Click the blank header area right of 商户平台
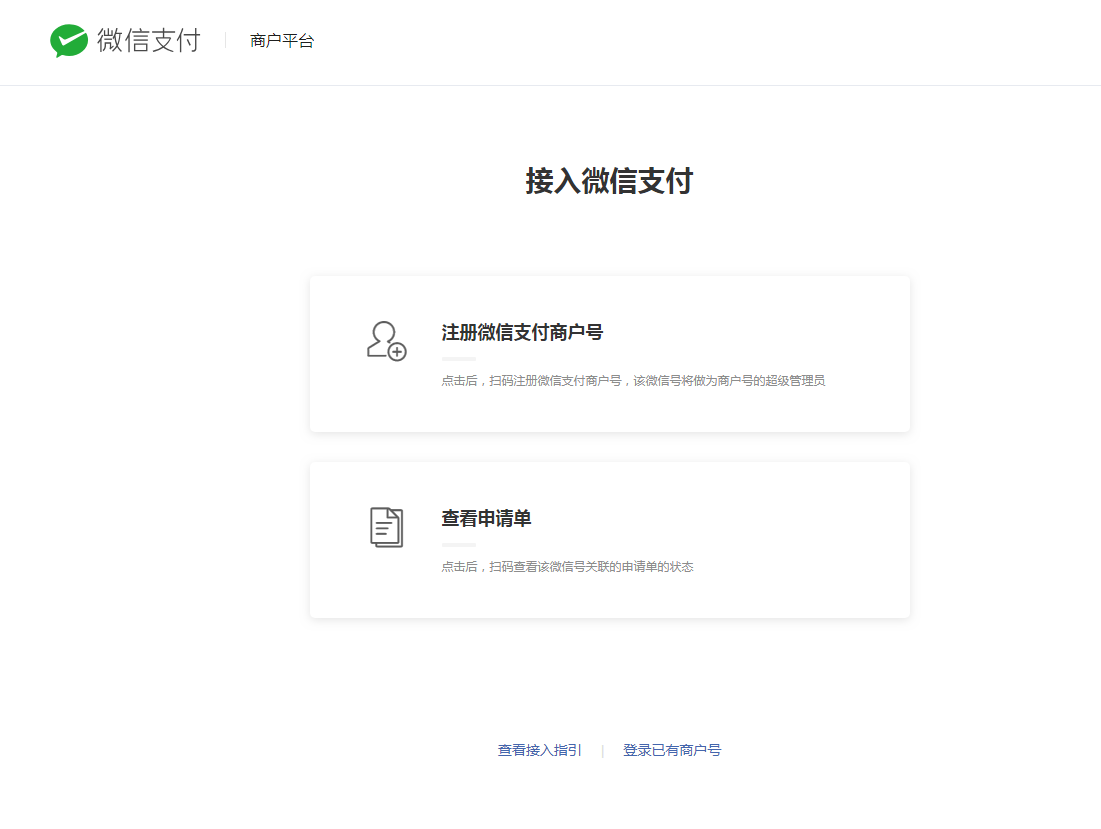The width and height of the screenshot is (1101, 829). [700, 41]
